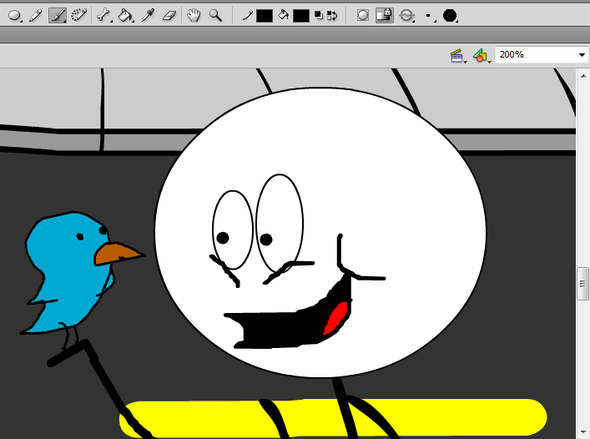Open the Edit Symbols menu
This screenshot has height=439, width=590.
click(482, 56)
